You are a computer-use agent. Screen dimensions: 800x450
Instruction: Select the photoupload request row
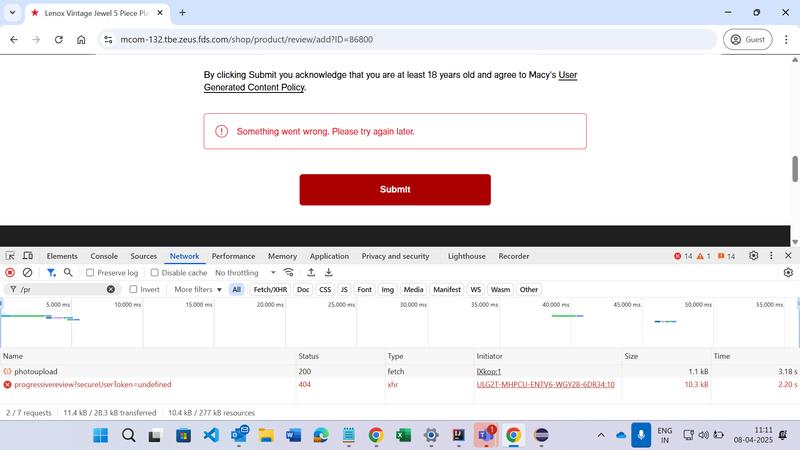(400, 371)
